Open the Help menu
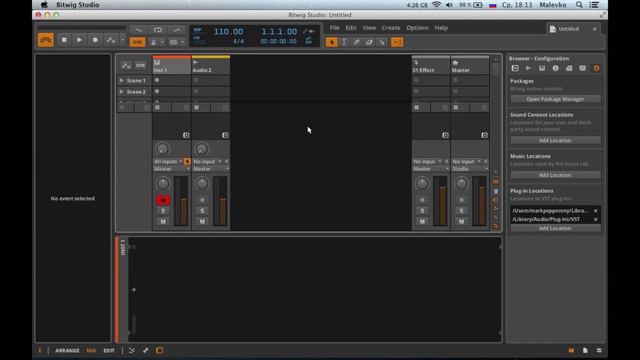The height and width of the screenshot is (360, 640). pyautogui.click(x=441, y=28)
